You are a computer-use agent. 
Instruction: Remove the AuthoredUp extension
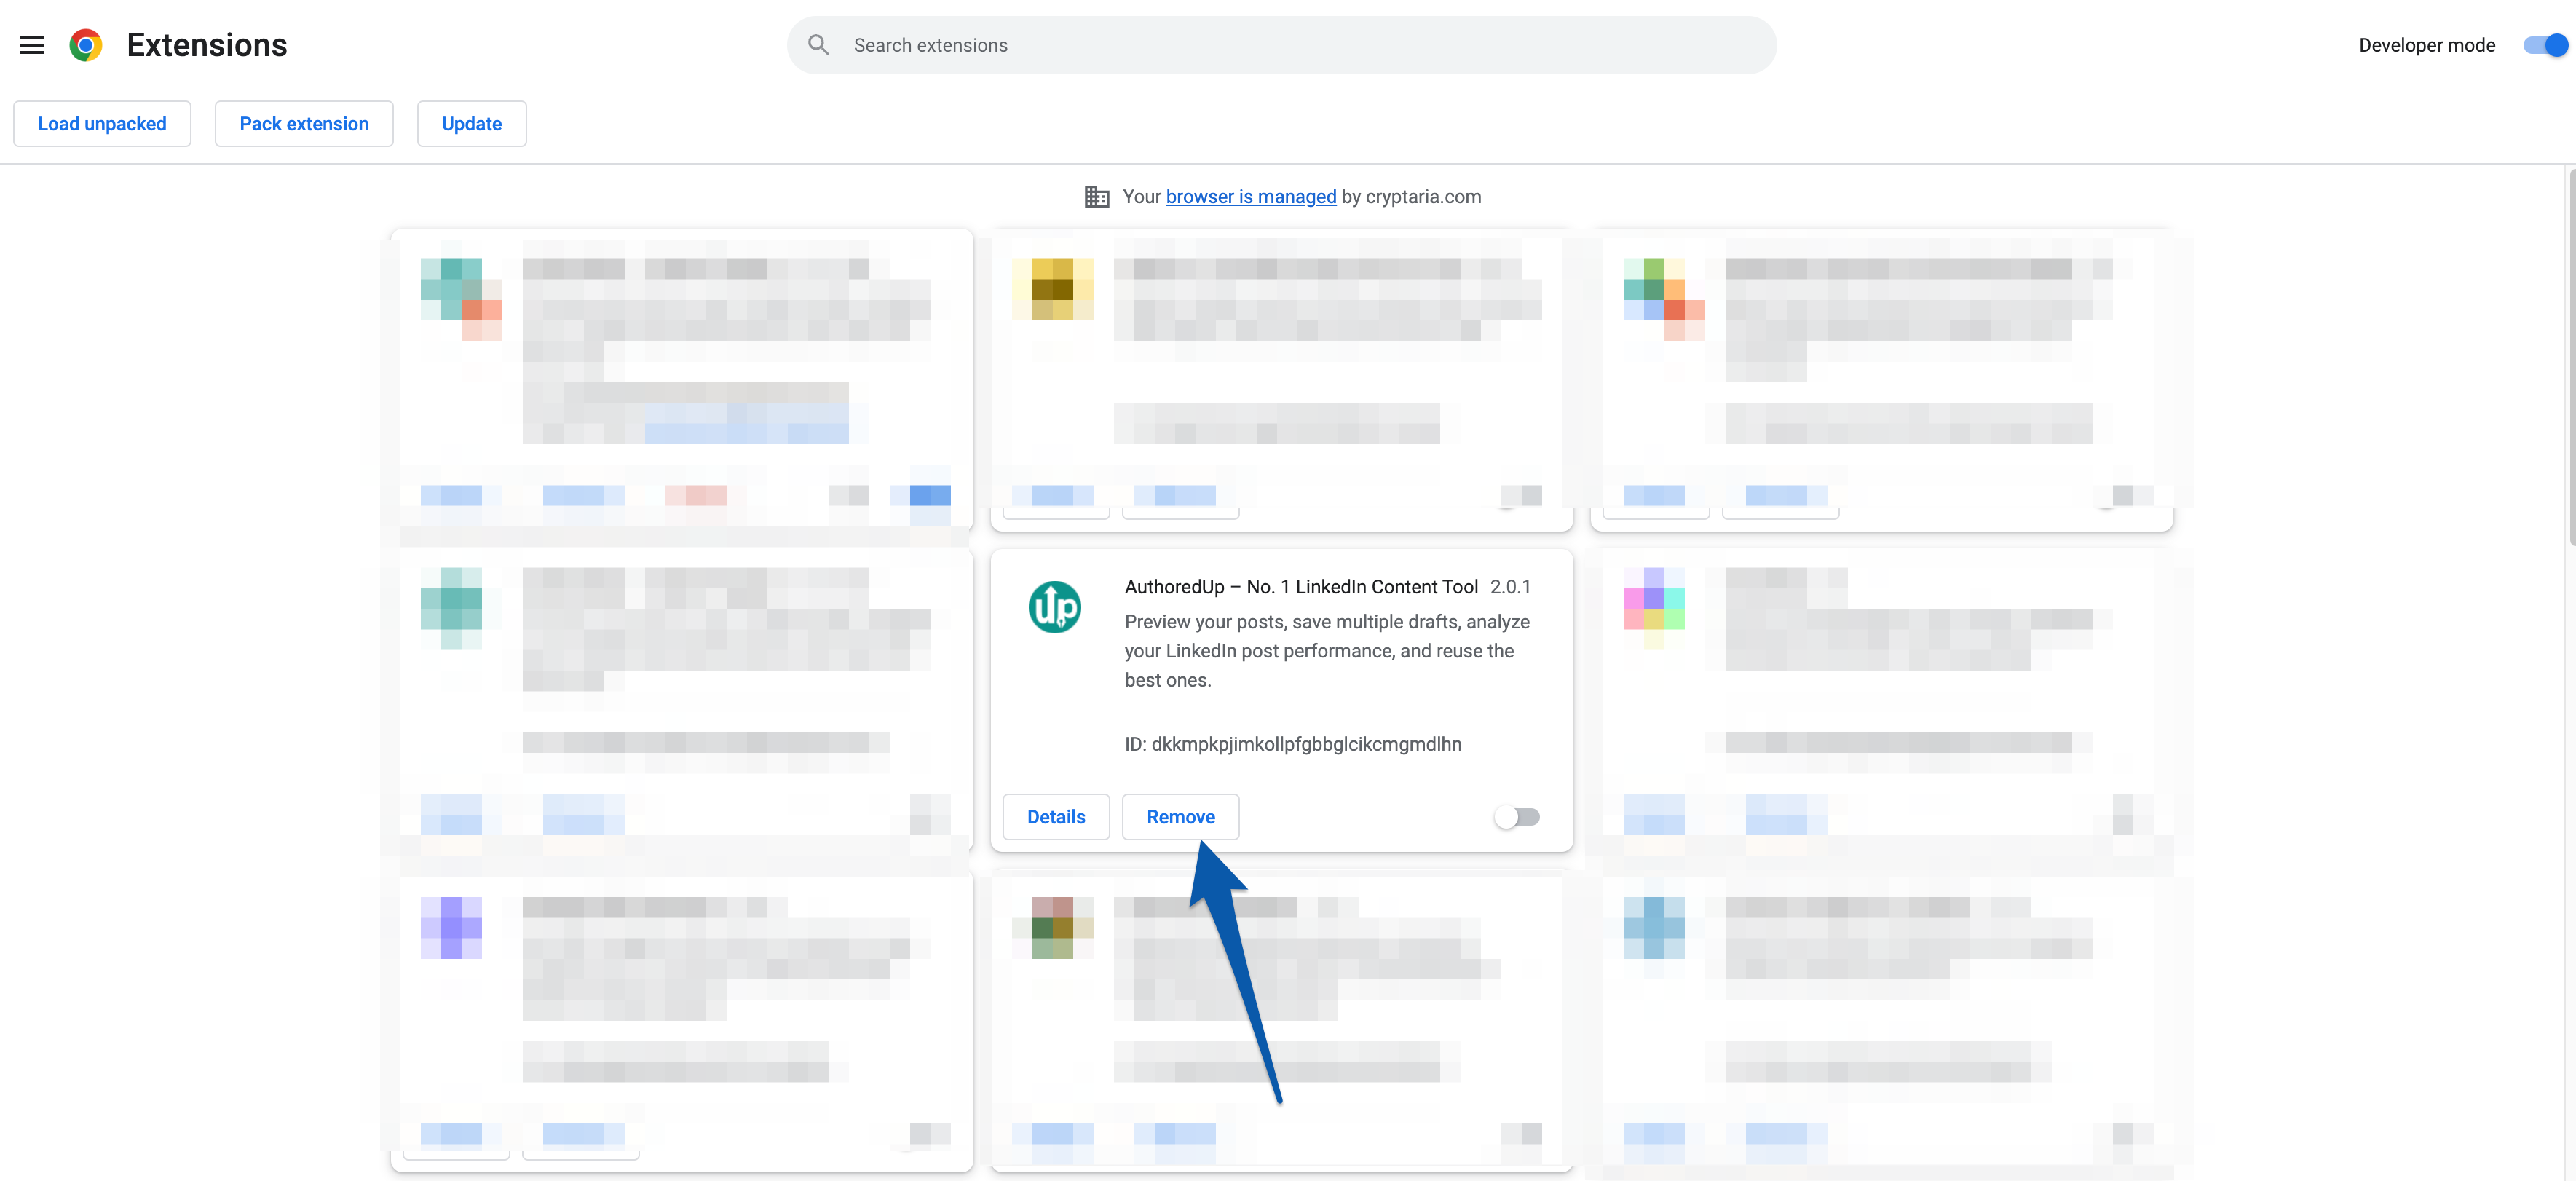pos(1180,817)
